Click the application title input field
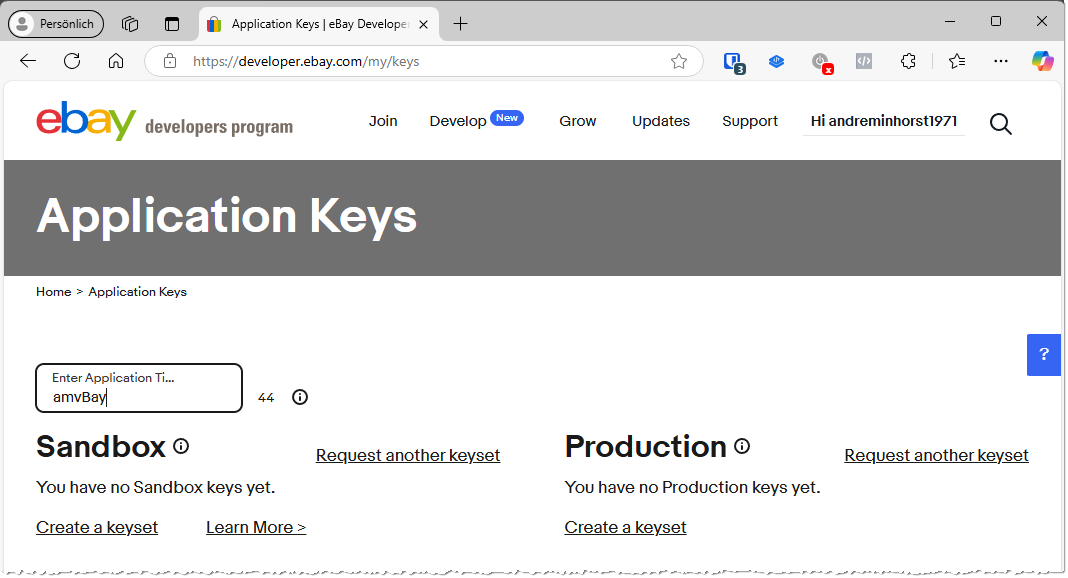 point(138,388)
